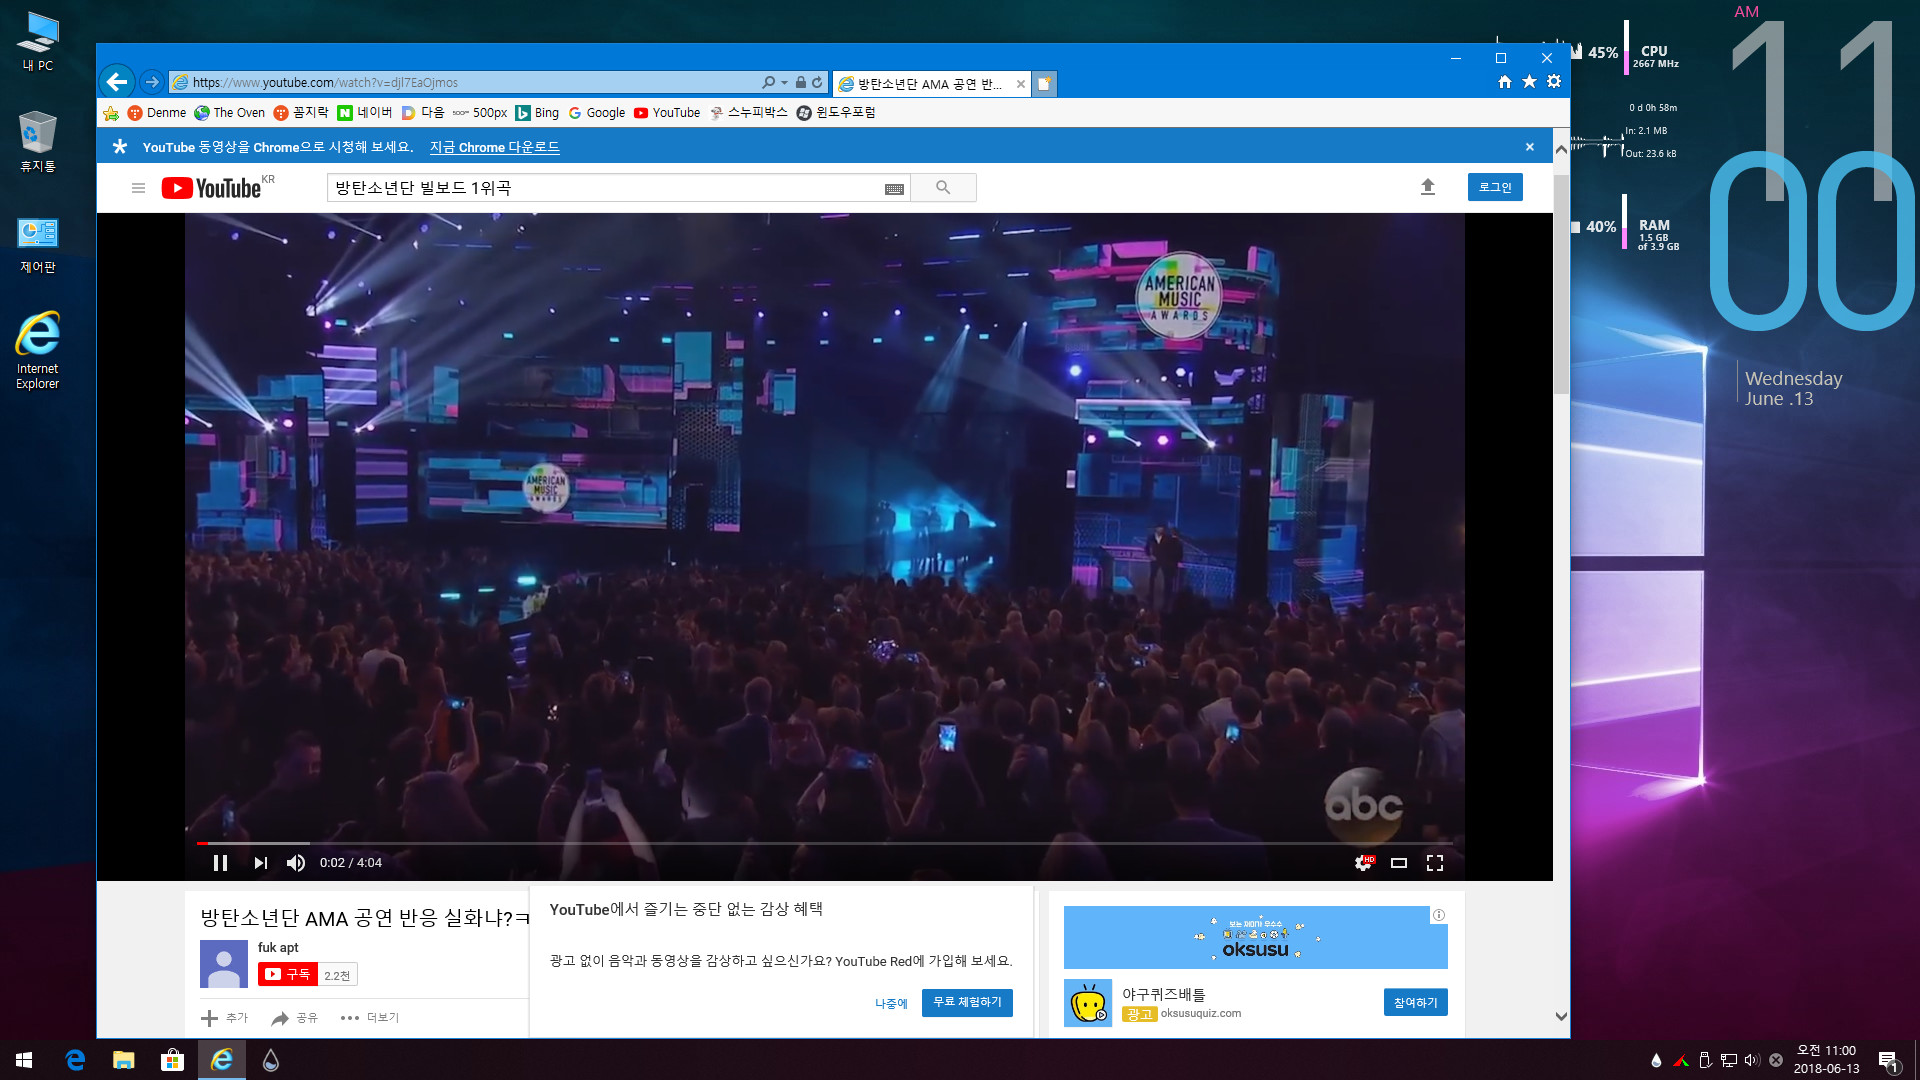Go back with the IE back arrow

[117, 82]
